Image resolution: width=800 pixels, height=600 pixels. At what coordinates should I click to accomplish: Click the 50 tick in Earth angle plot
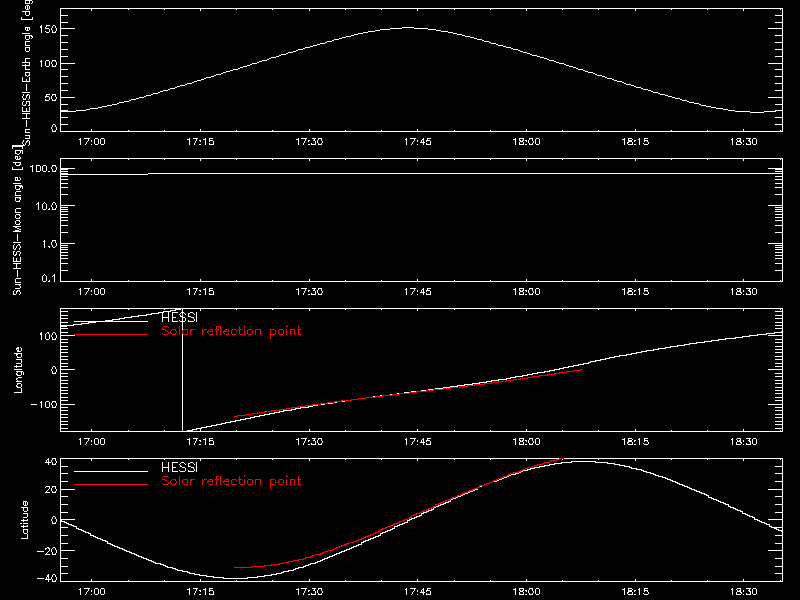tap(51, 98)
